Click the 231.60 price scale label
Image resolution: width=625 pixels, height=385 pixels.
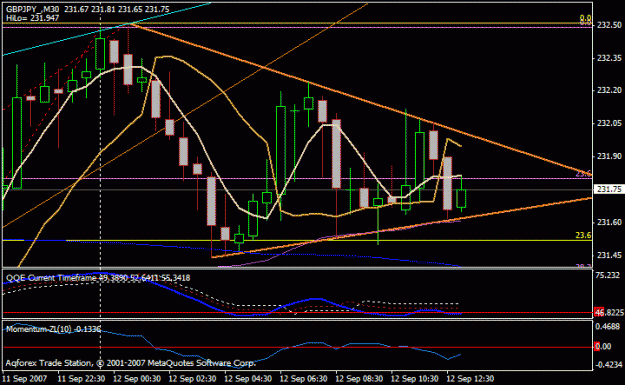pyautogui.click(x=609, y=222)
